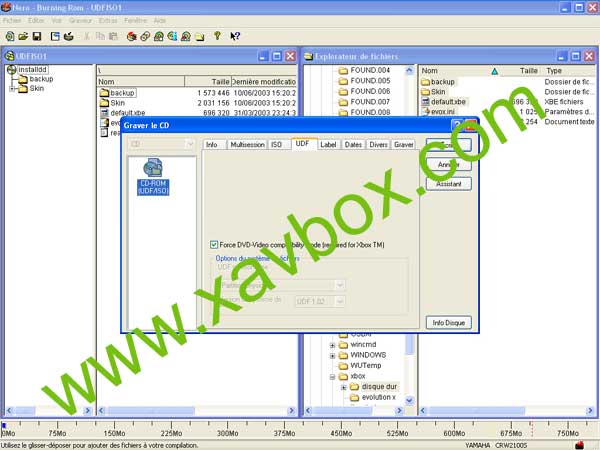Click the Assistant button

448,184
